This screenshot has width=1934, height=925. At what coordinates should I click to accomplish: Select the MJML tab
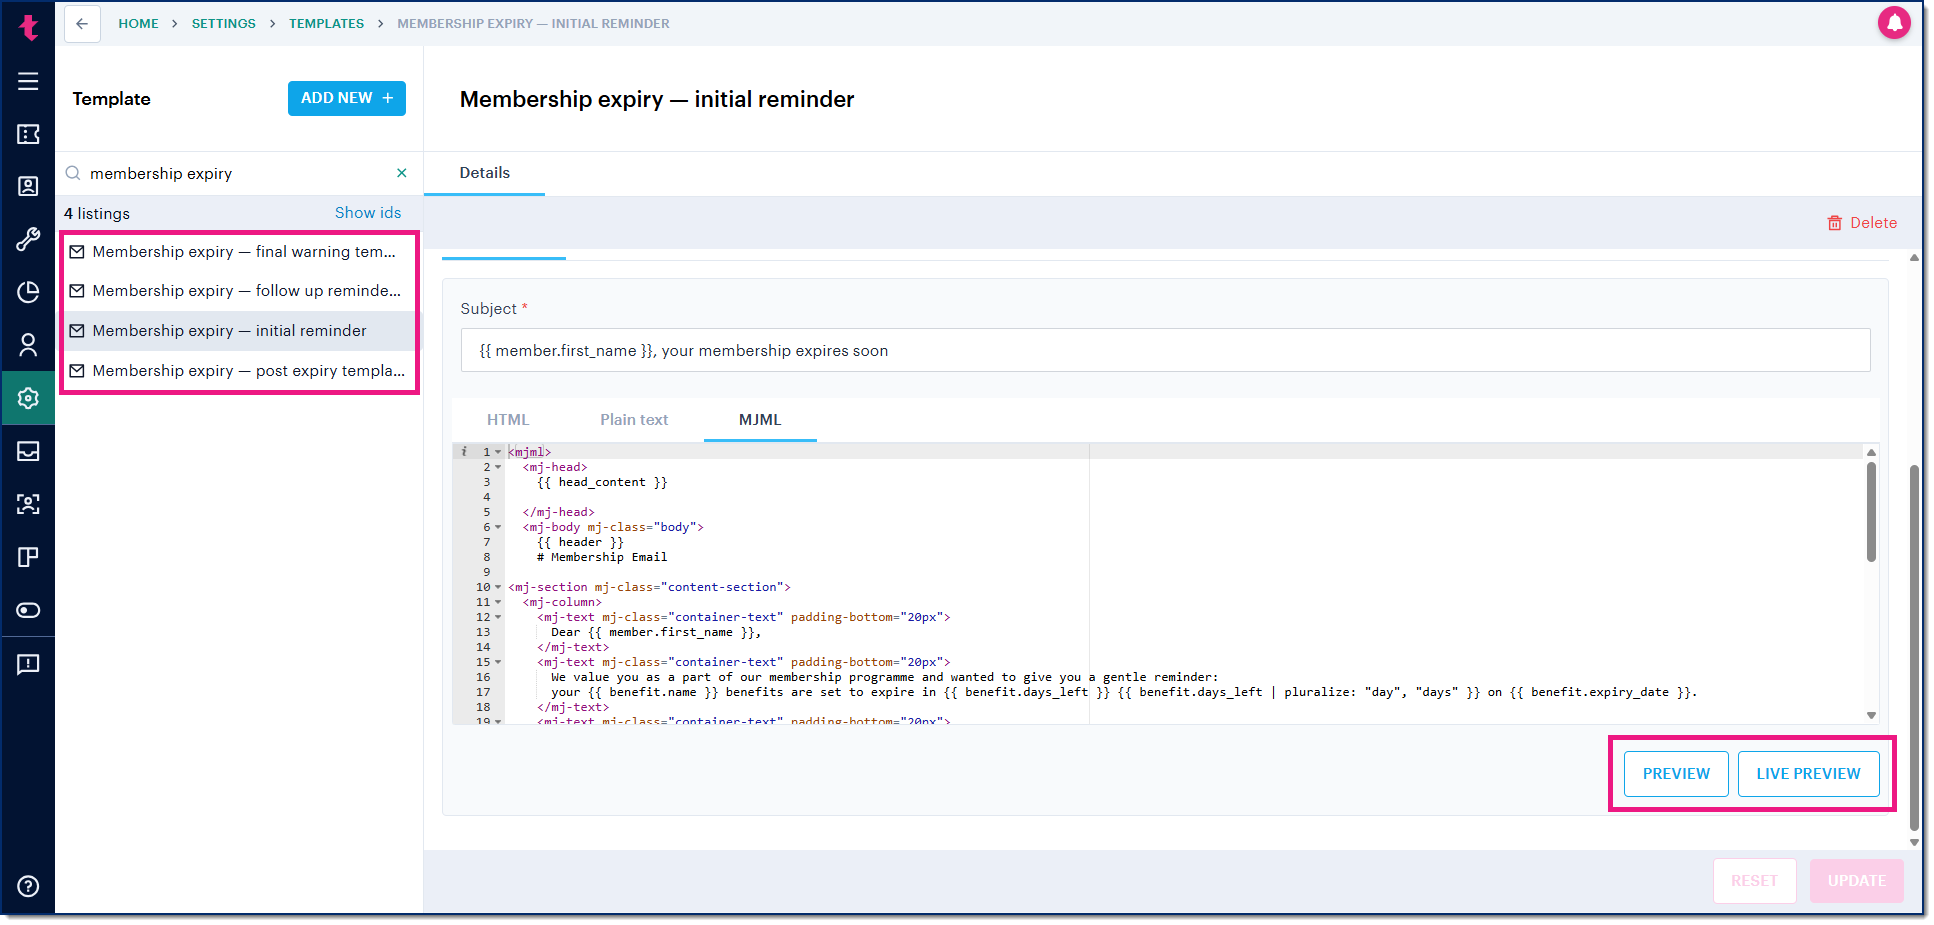(760, 420)
